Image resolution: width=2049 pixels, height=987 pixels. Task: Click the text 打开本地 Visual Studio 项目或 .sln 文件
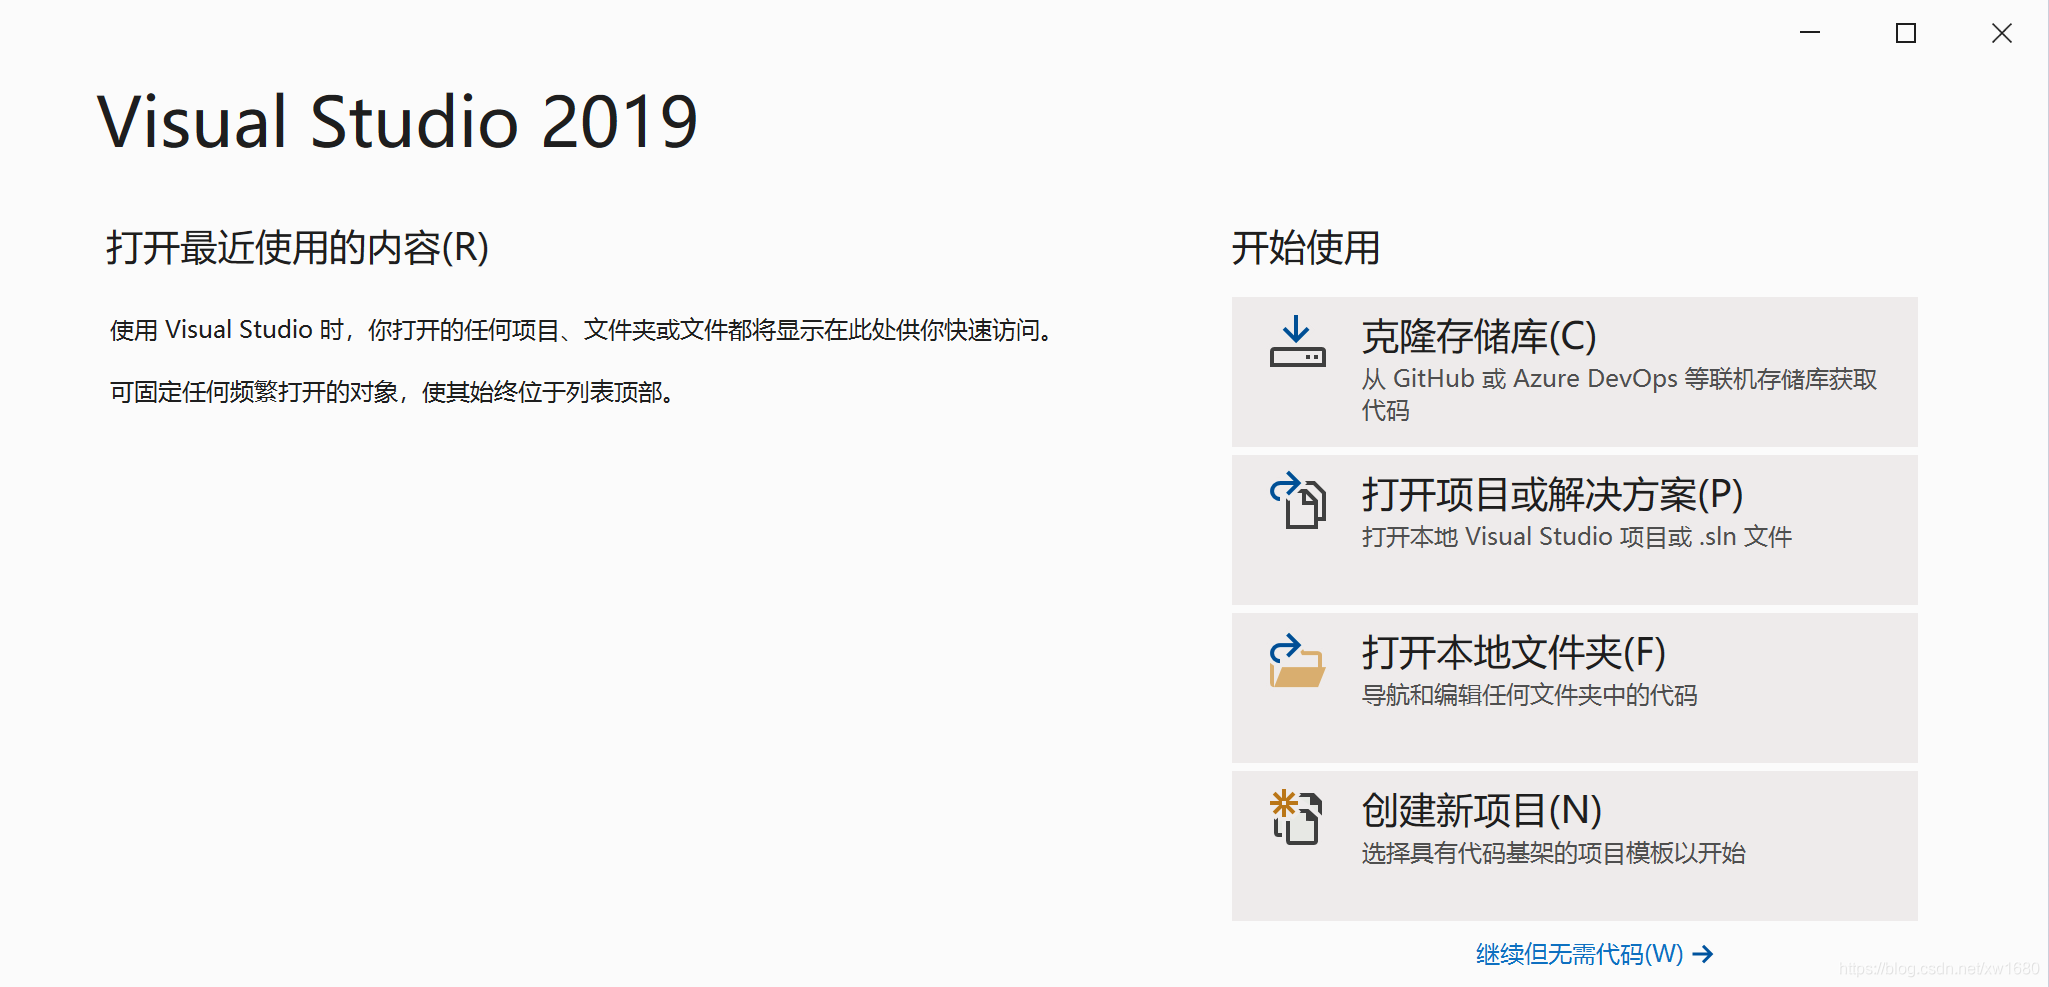pos(1577,537)
